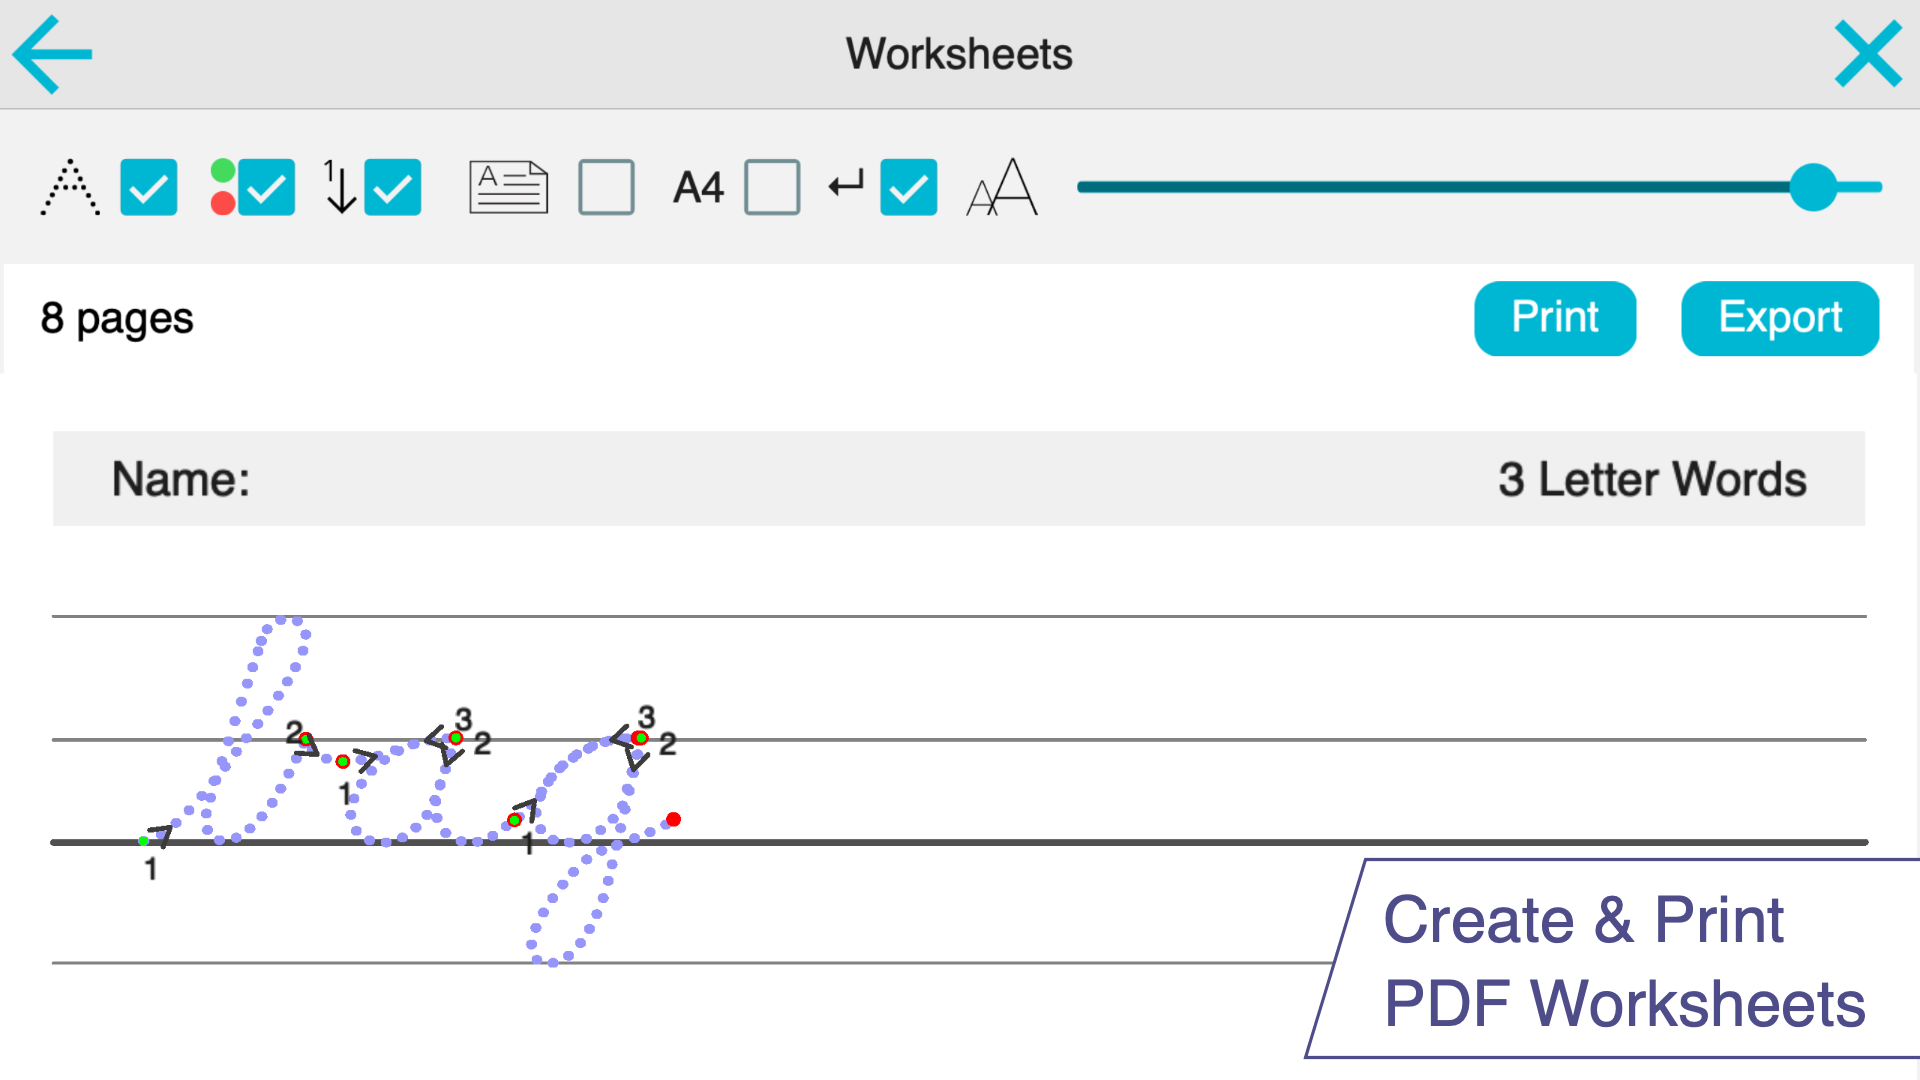Click the Name: field on worksheet

(x=181, y=479)
